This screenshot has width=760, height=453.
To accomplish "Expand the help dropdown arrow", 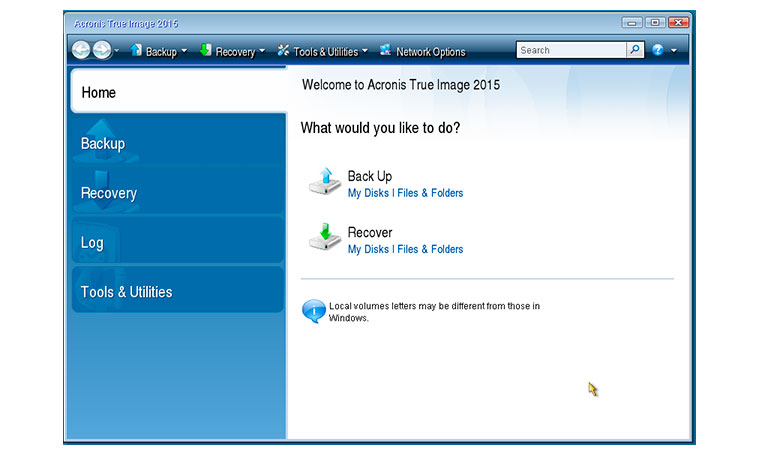I will point(674,50).
